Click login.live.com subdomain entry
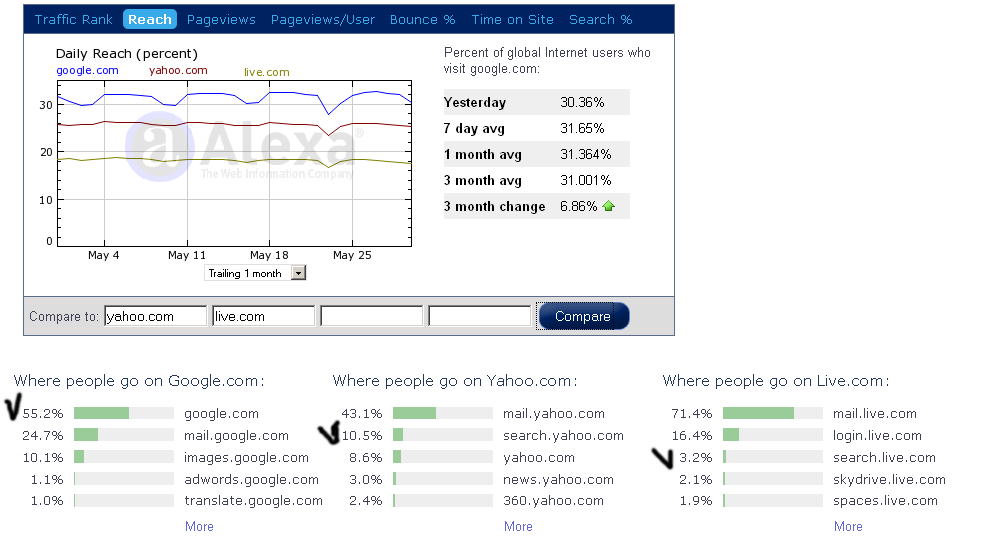Image resolution: width=1008 pixels, height=544 pixels. tap(878, 435)
